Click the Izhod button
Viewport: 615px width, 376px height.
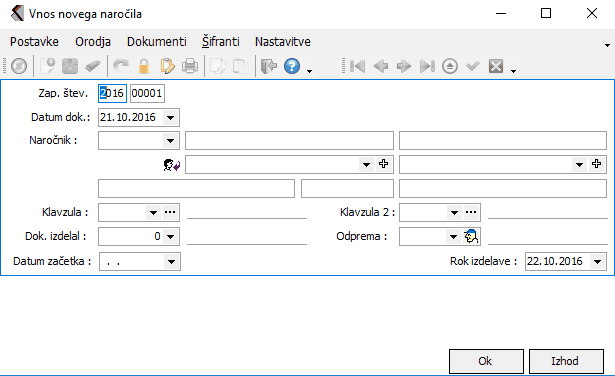tap(566, 361)
